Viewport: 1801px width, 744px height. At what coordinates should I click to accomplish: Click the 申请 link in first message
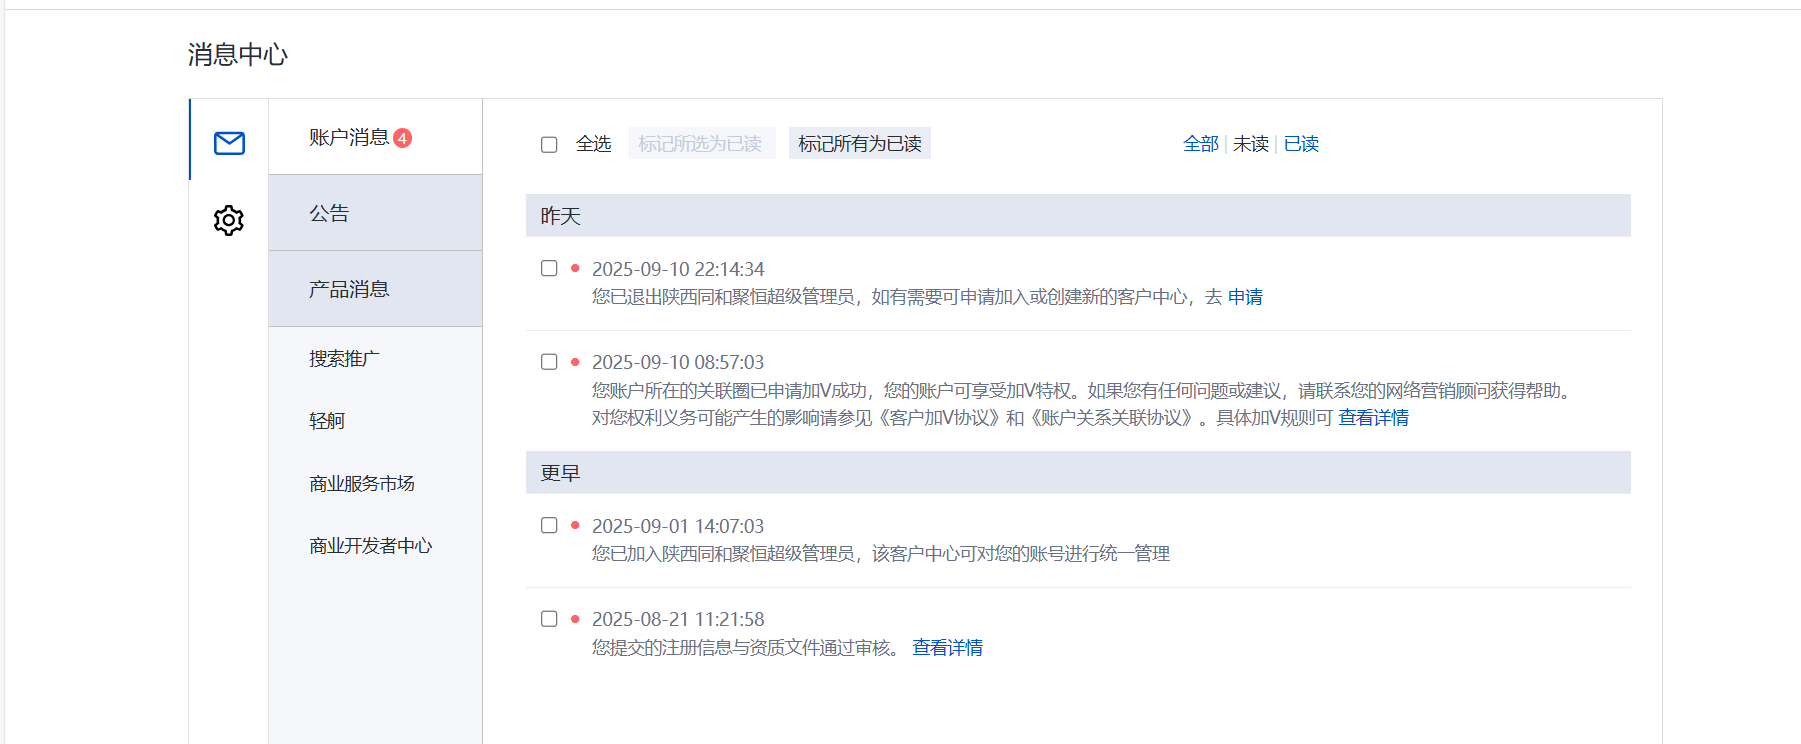point(1245,297)
